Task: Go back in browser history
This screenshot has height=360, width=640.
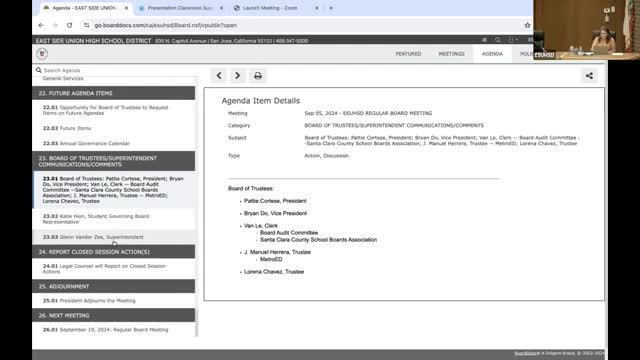Action: pos(41,25)
